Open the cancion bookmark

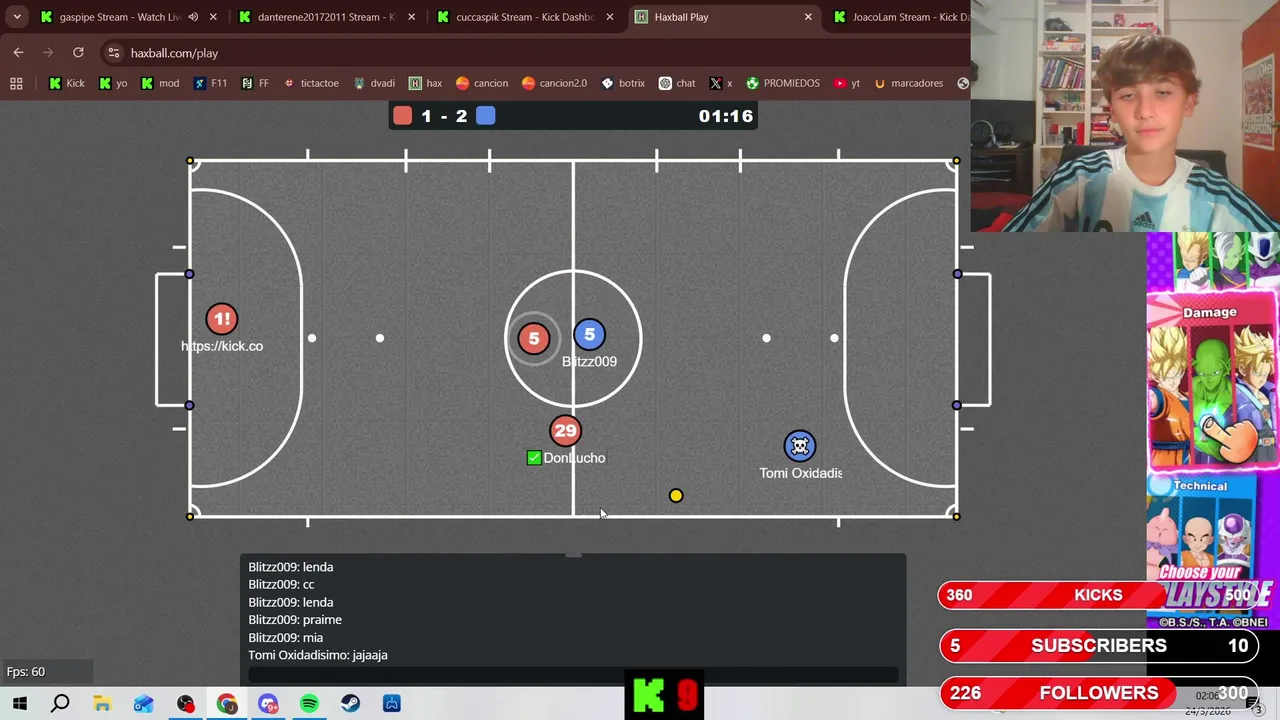tap(481, 83)
